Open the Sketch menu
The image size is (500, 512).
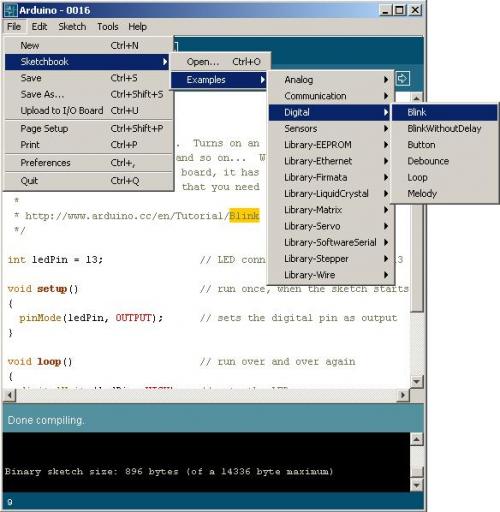[x=72, y=27]
